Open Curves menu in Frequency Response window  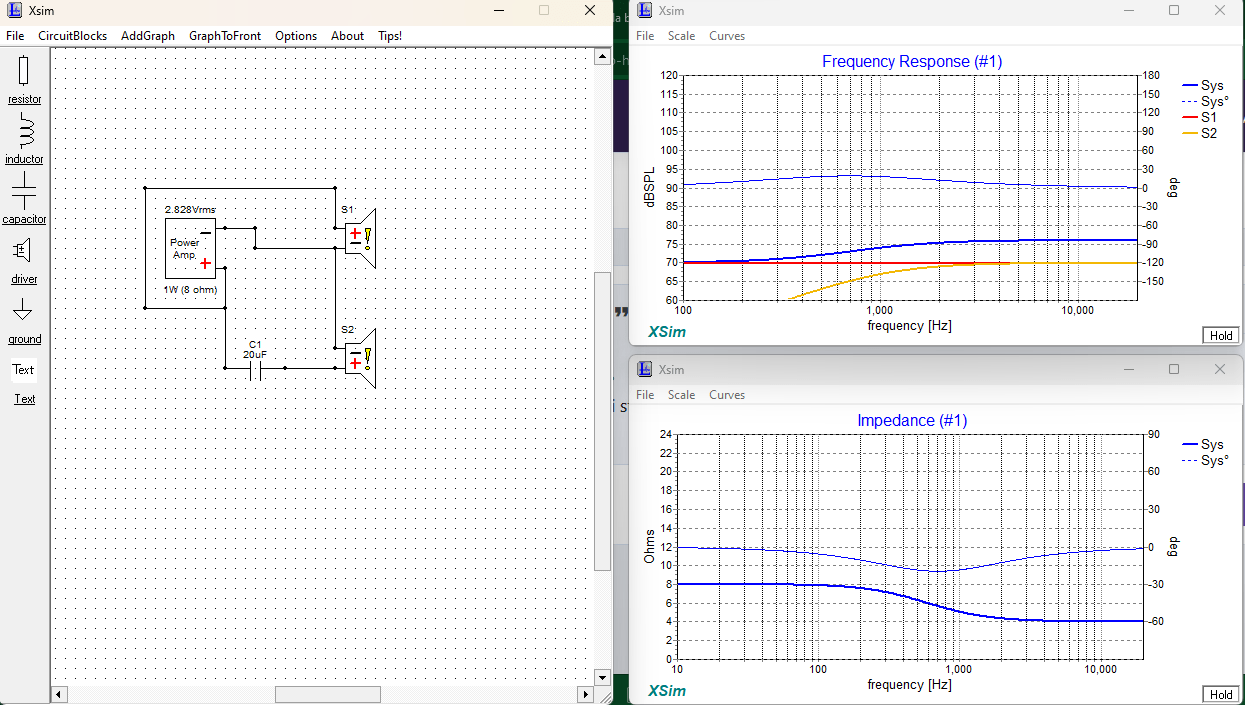click(x=727, y=35)
